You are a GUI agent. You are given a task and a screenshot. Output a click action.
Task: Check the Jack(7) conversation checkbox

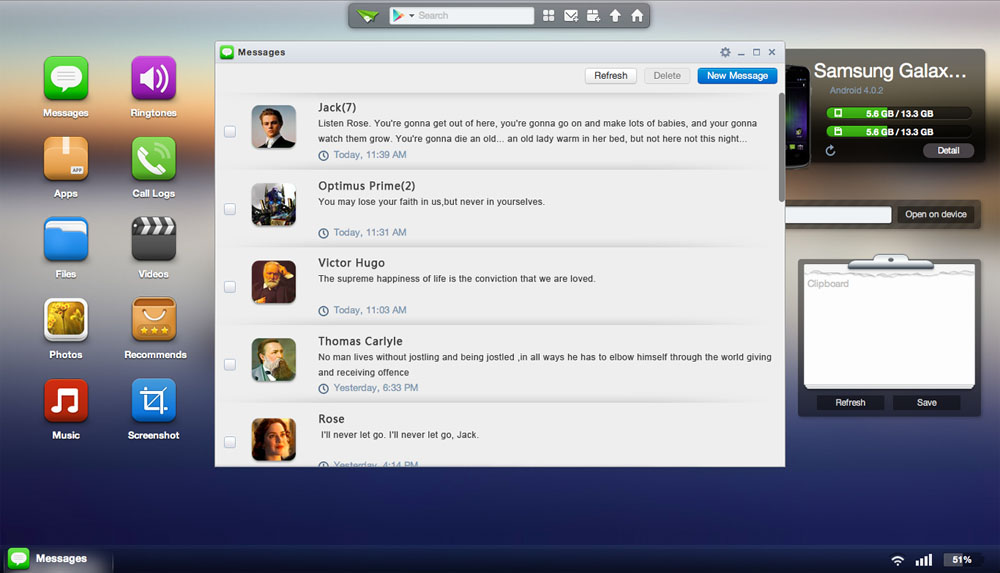[230, 131]
